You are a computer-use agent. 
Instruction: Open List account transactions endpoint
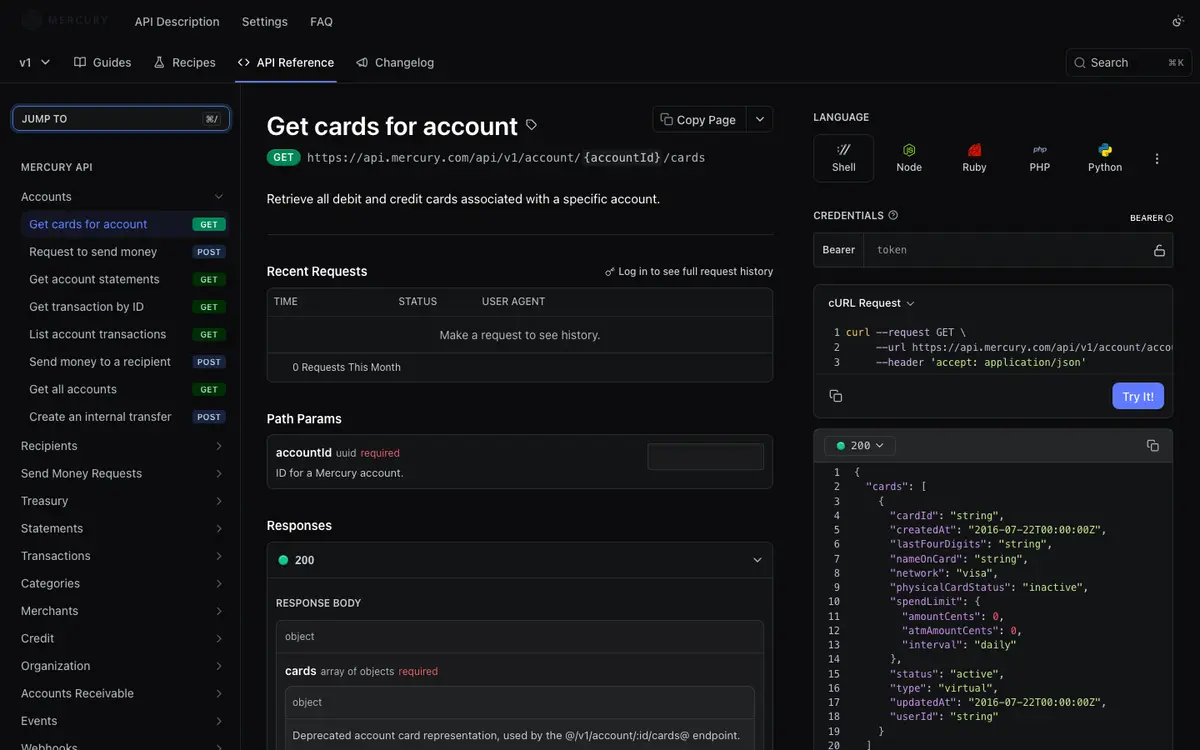pyautogui.click(x=126, y=334)
